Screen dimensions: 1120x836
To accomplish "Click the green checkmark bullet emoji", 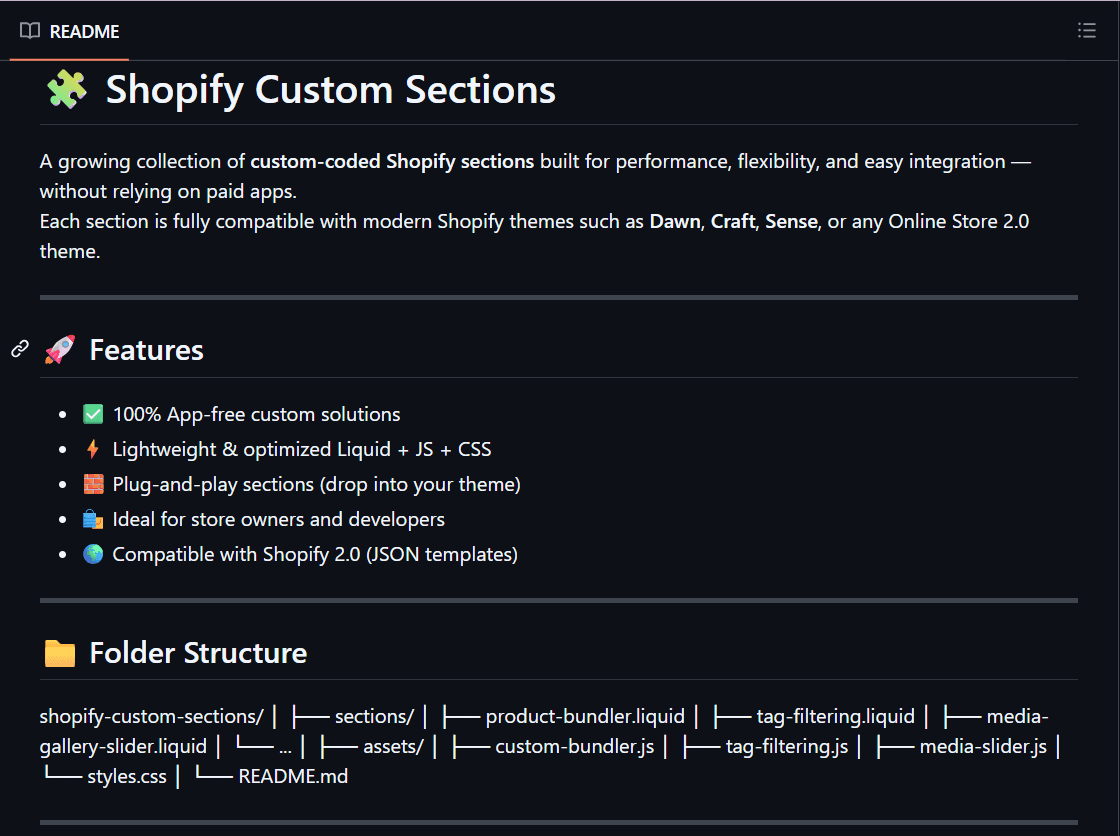I will [91, 413].
